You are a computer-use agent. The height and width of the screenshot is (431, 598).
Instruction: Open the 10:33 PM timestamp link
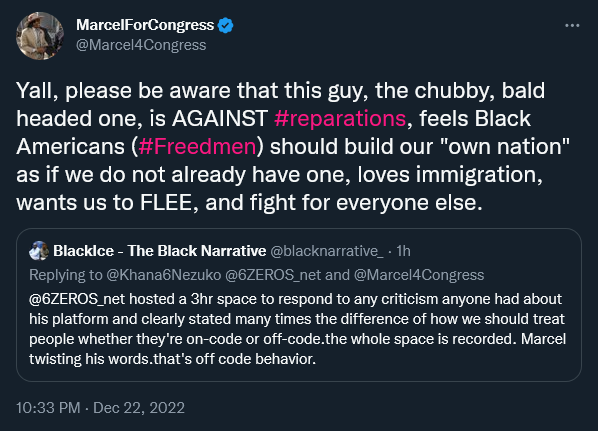tap(48, 408)
